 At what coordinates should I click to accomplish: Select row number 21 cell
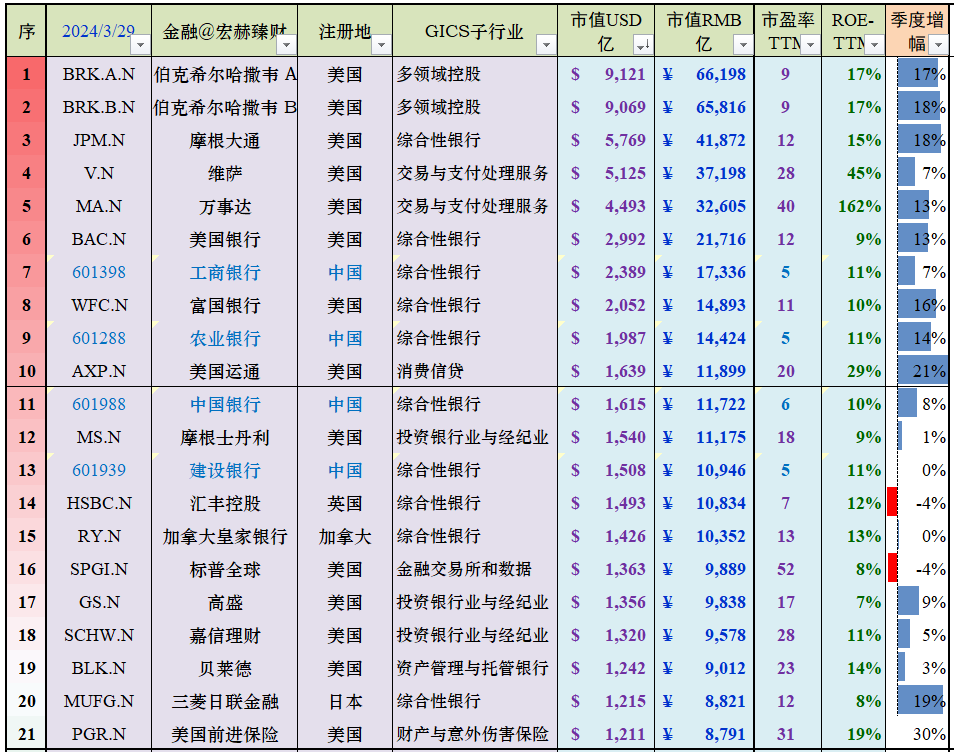[26, 734]
